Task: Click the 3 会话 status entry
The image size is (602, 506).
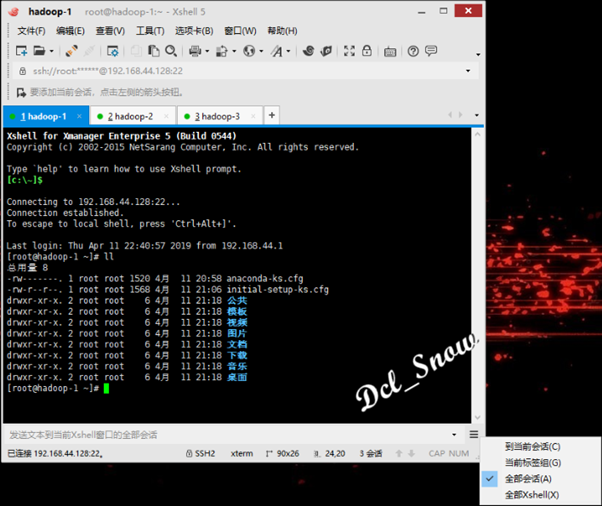Action: (x=370, y=453)
